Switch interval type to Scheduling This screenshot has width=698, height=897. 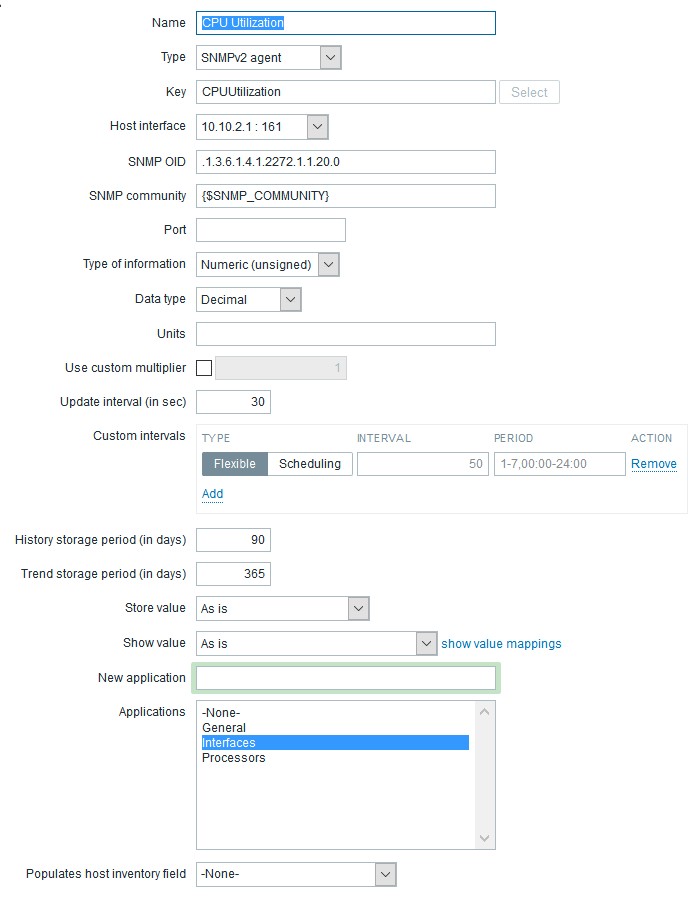pos(310,464)
